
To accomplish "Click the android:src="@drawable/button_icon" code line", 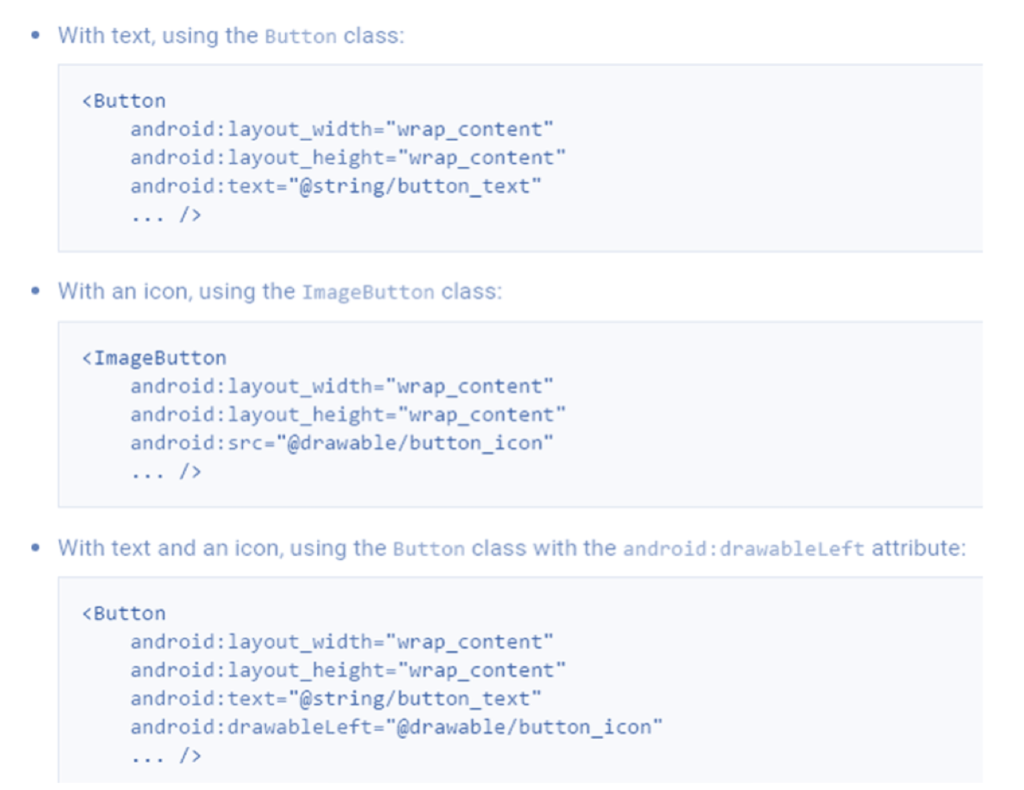I will tap(341, 443).
